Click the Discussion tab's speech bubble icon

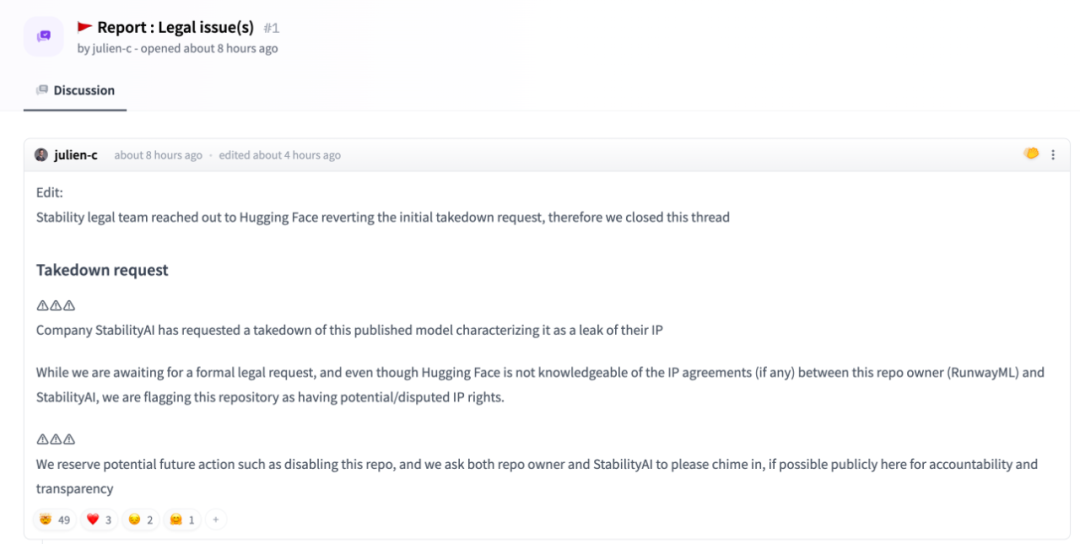pos(42,90)
